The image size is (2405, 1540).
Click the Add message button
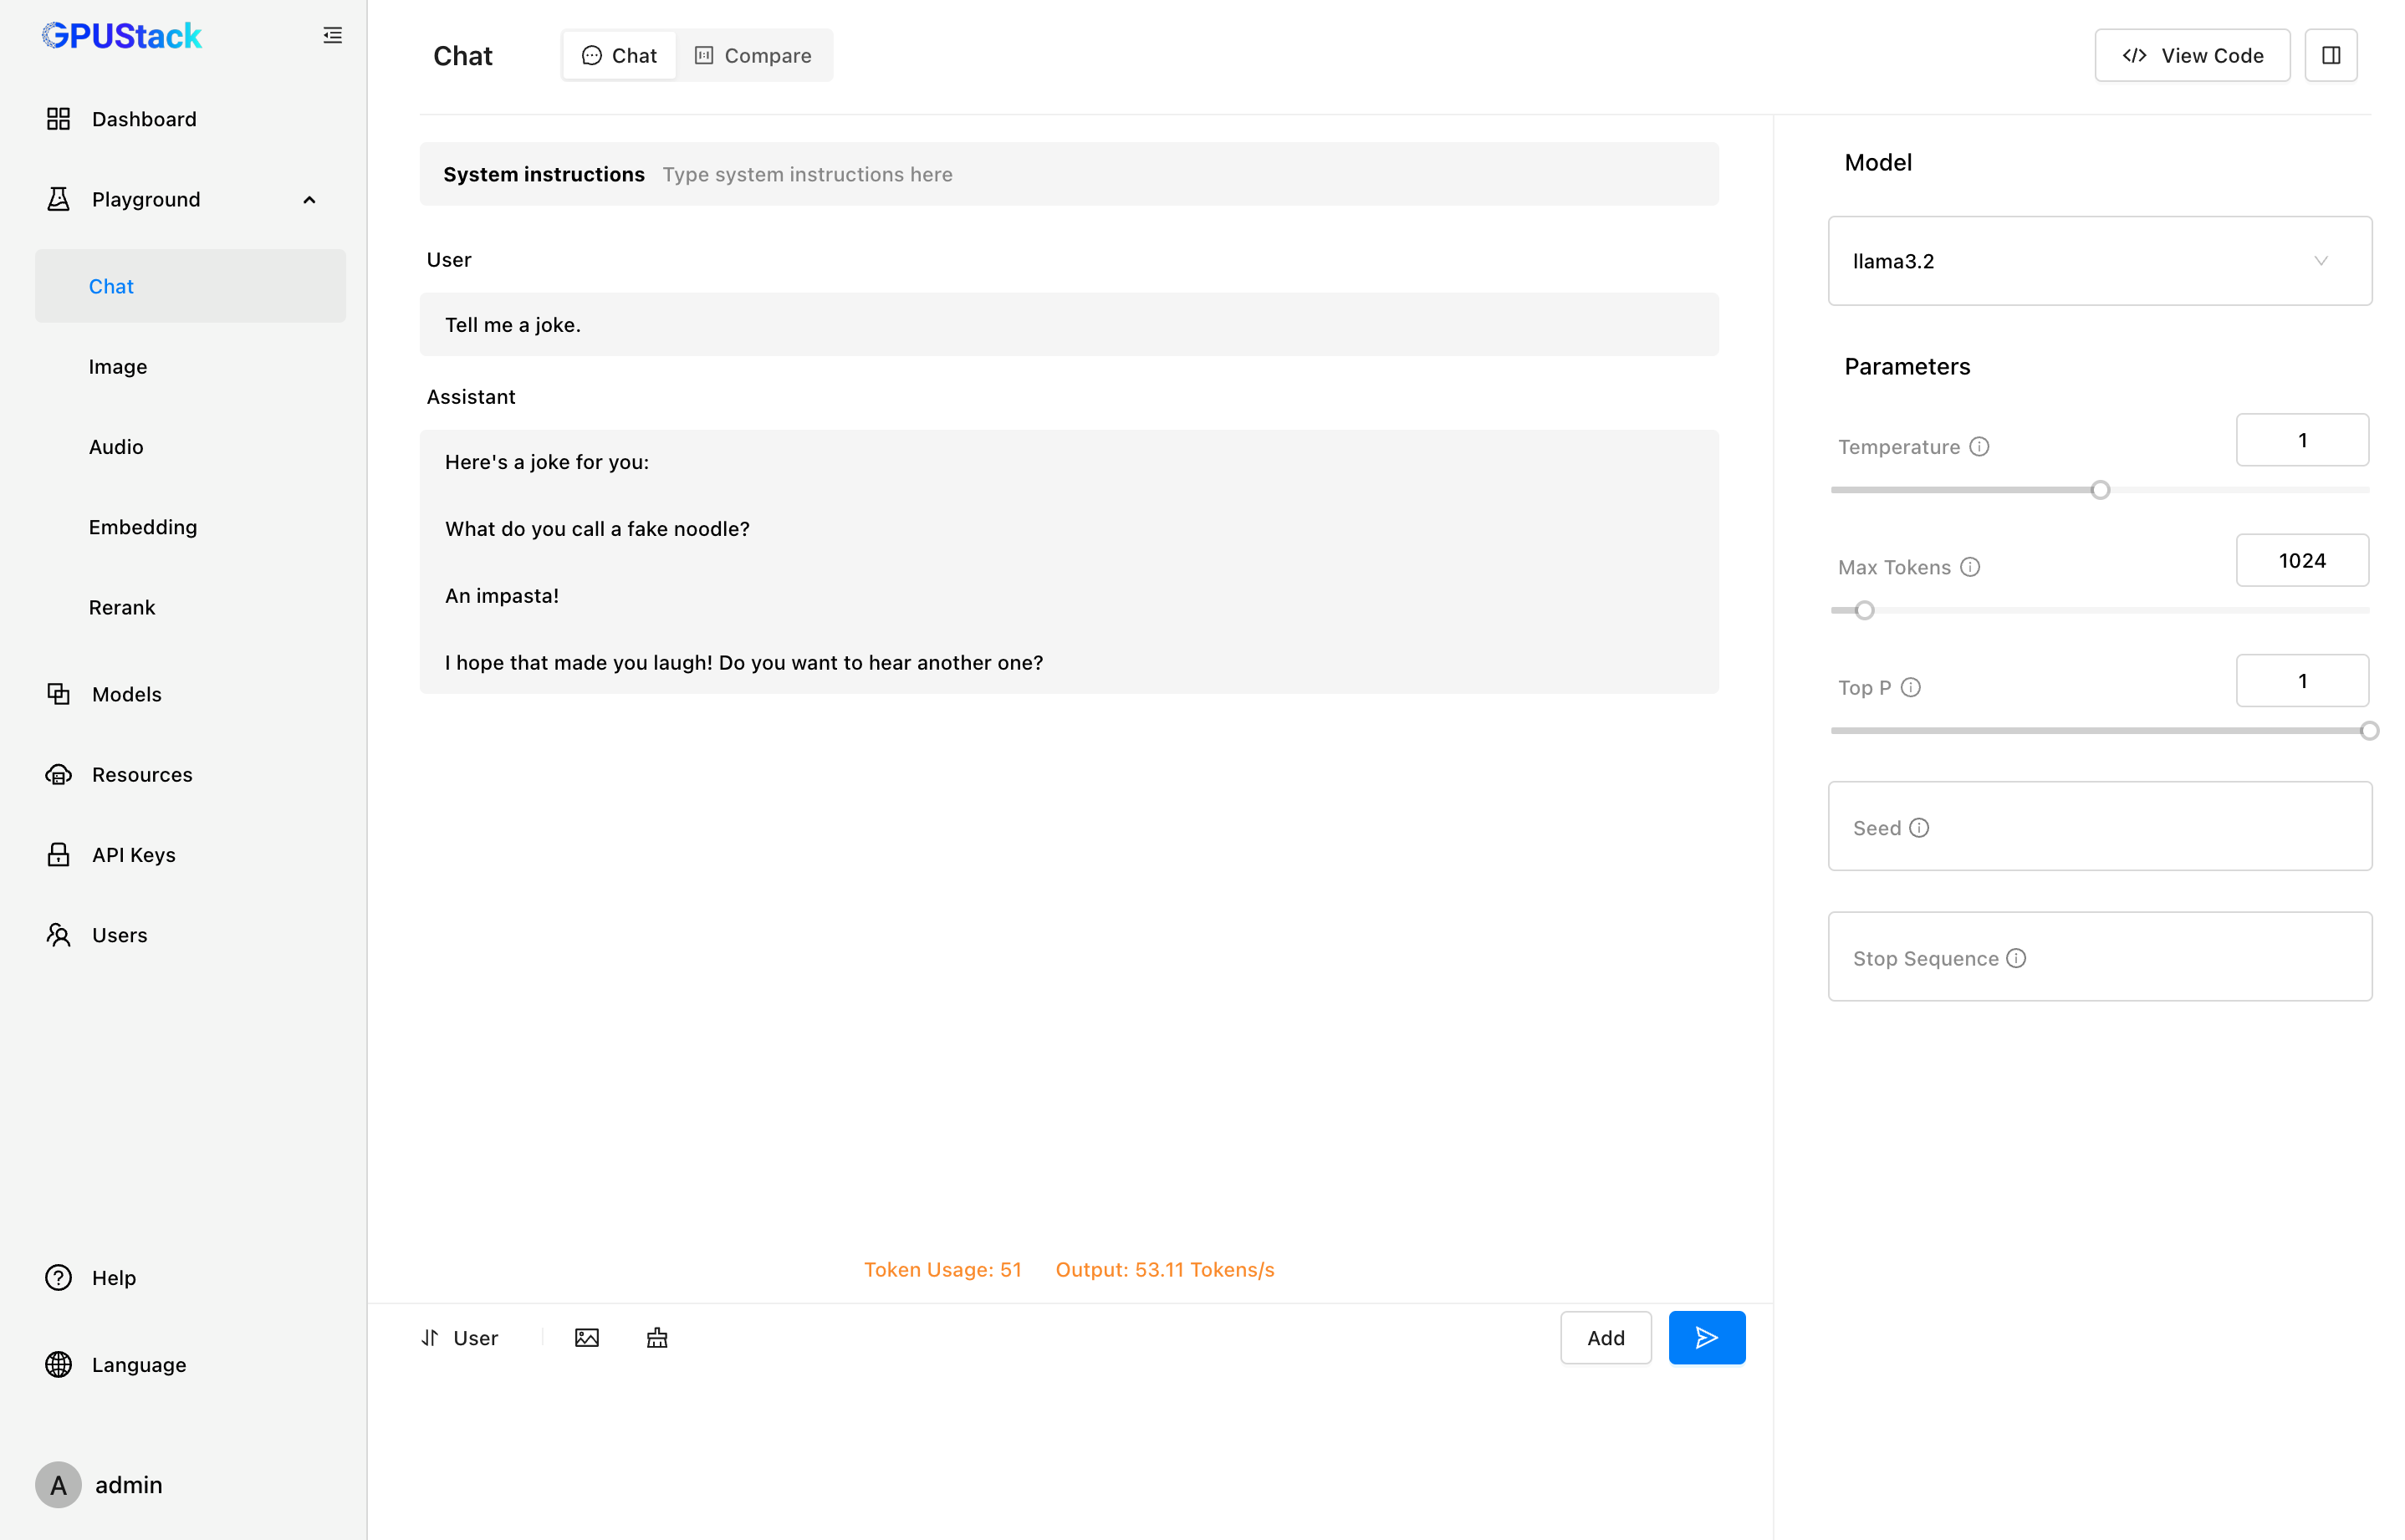1605,1338
